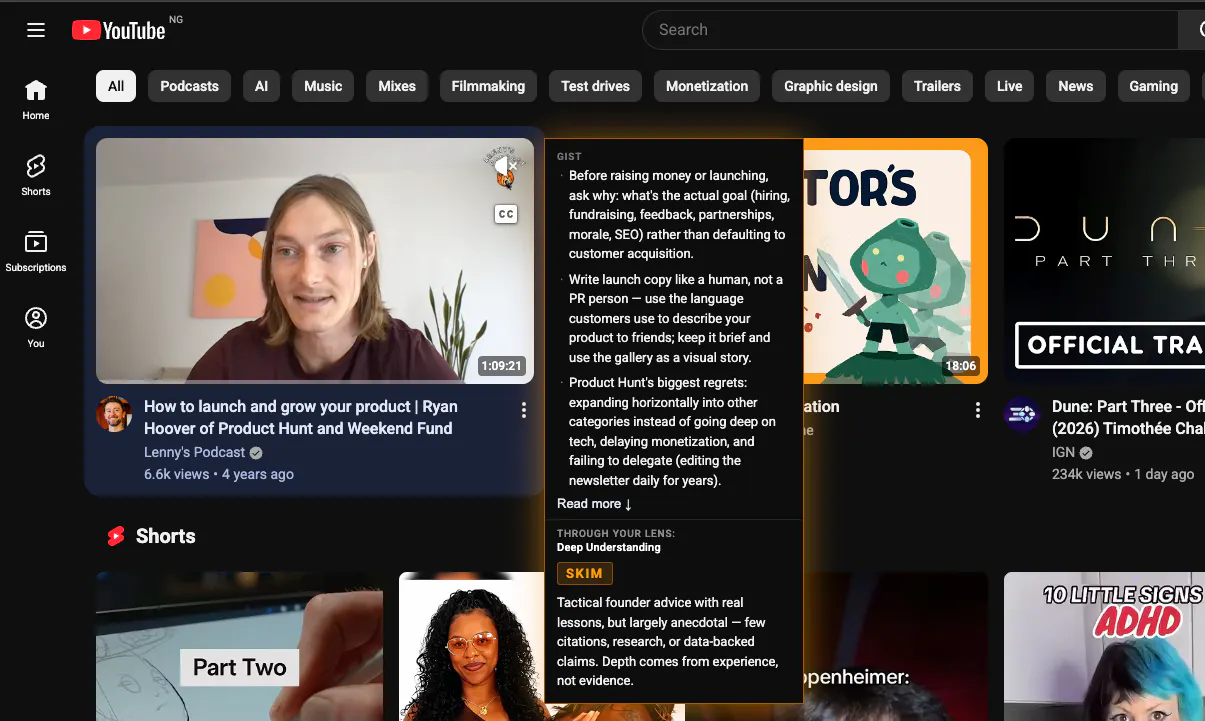Click the Shorts section logo icon
Screen dimensions: 1205x721
coord(116,537)
